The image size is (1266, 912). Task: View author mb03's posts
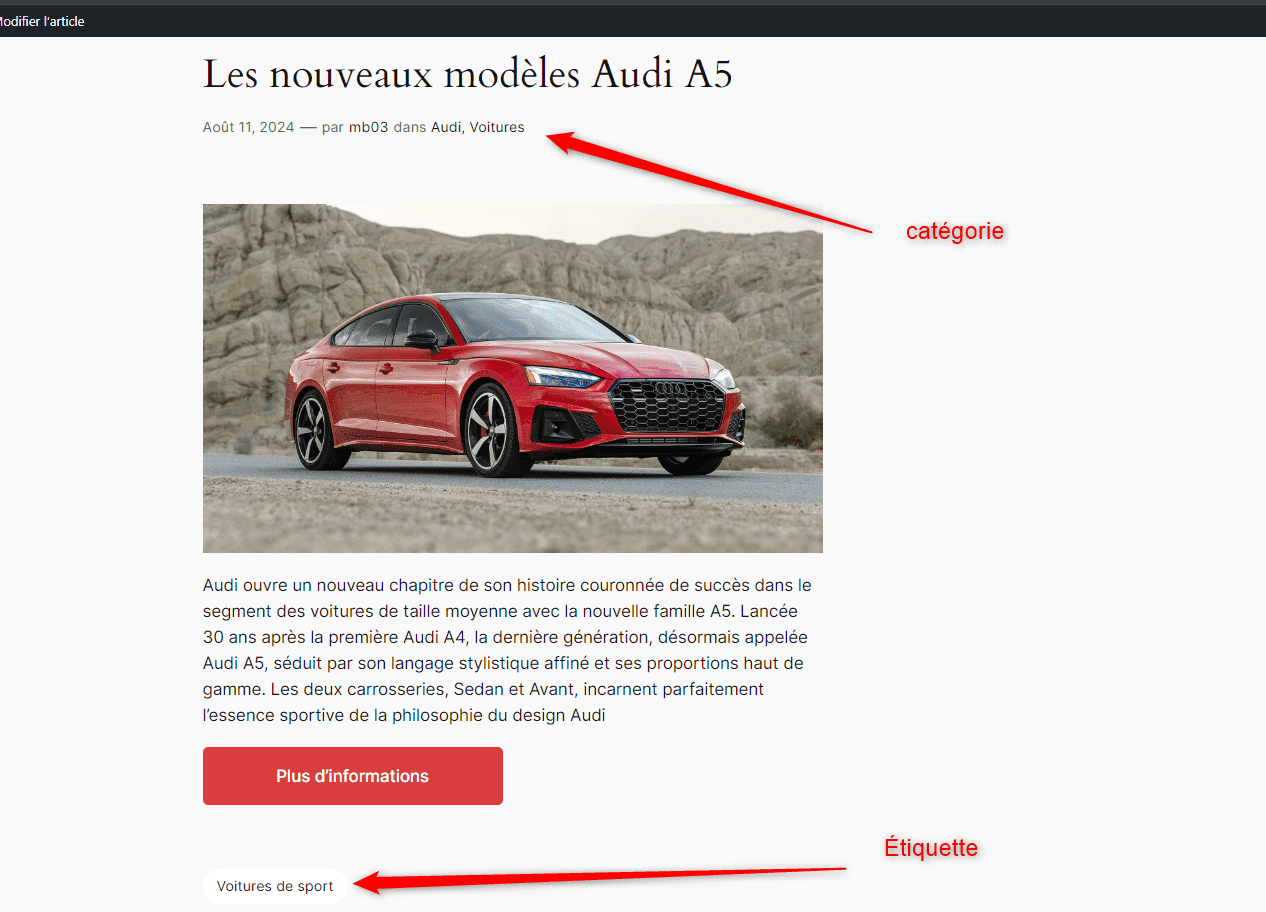[368, 127]
